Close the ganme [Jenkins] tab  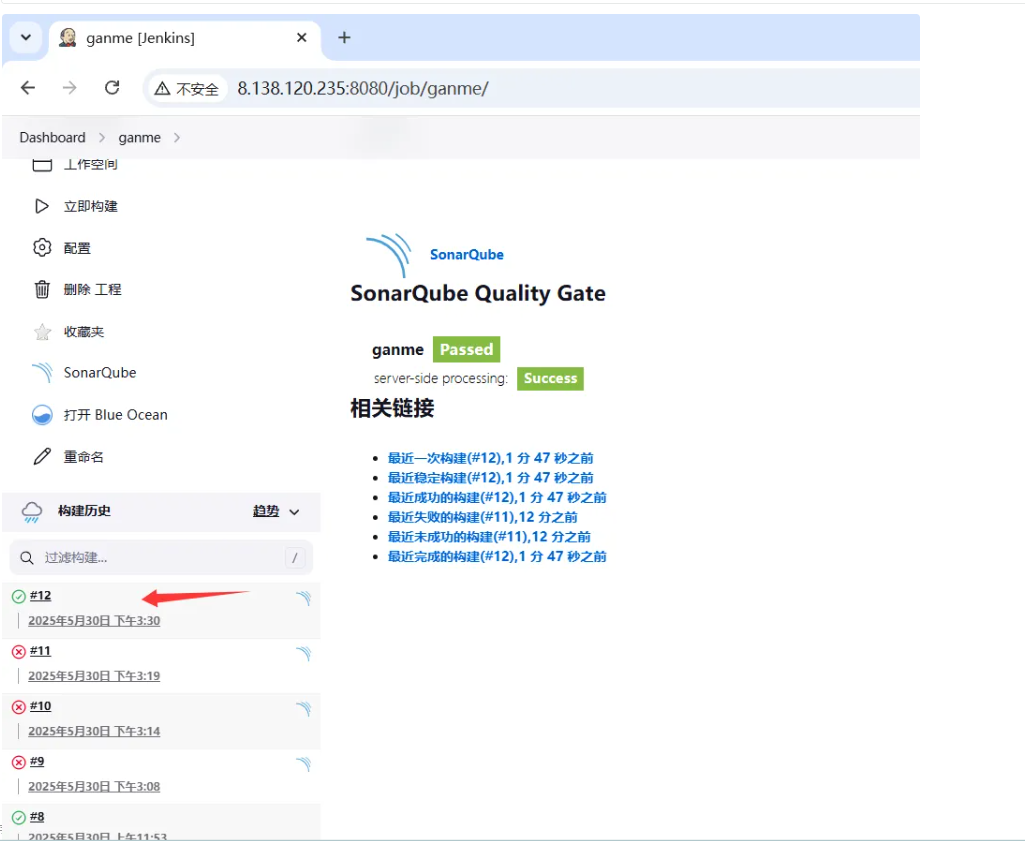click(x=301, y=37)
